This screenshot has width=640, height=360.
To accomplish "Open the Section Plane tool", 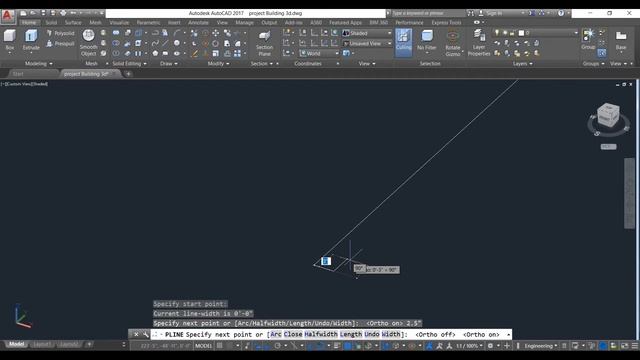I will click(264, 43).
